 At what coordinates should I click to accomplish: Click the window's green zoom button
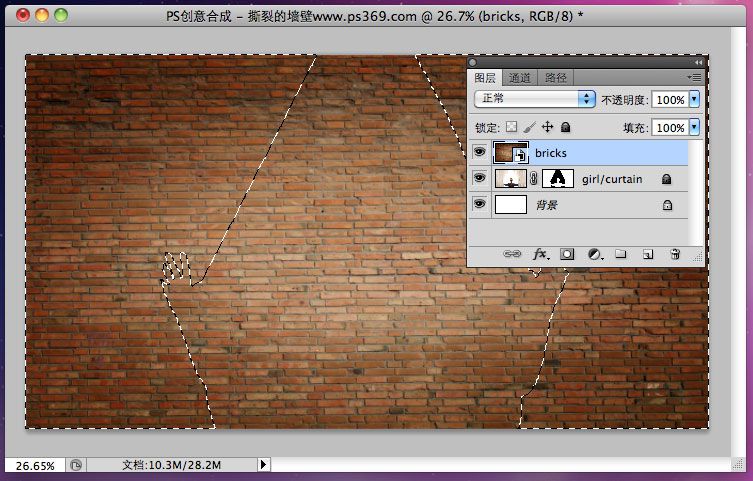pos(61,15)
